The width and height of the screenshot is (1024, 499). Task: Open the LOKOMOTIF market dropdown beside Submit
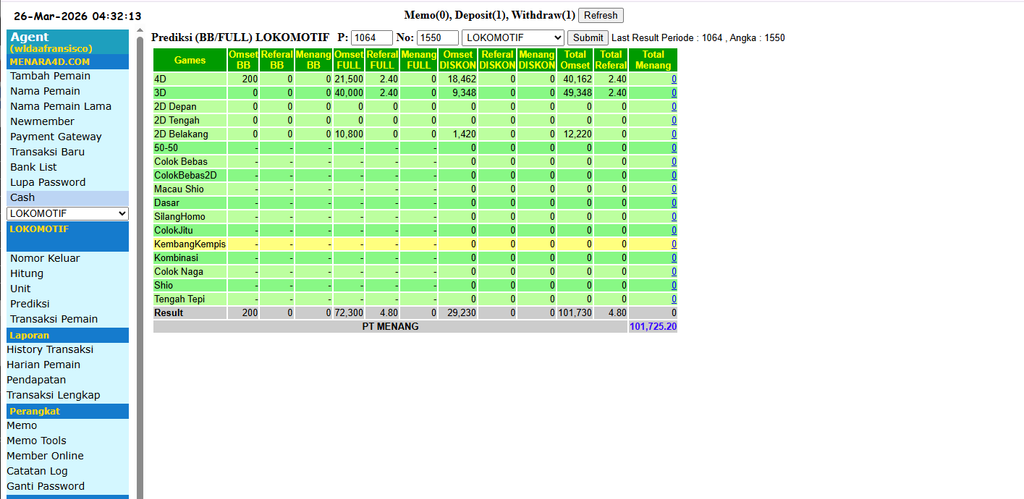click(x=513, y=38)
